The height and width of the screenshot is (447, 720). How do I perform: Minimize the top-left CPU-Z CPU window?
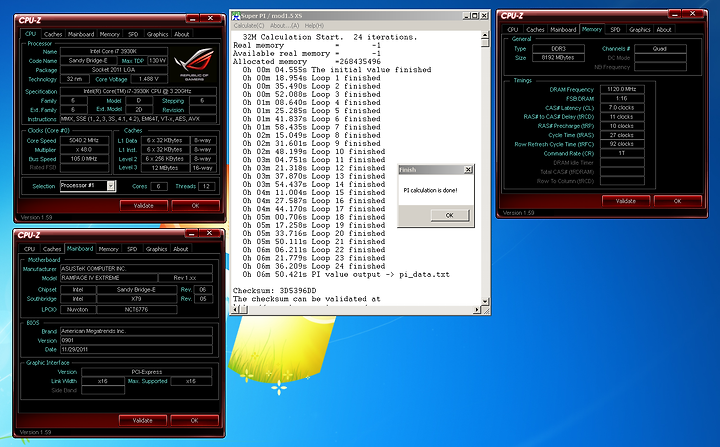tap(192, 18)
